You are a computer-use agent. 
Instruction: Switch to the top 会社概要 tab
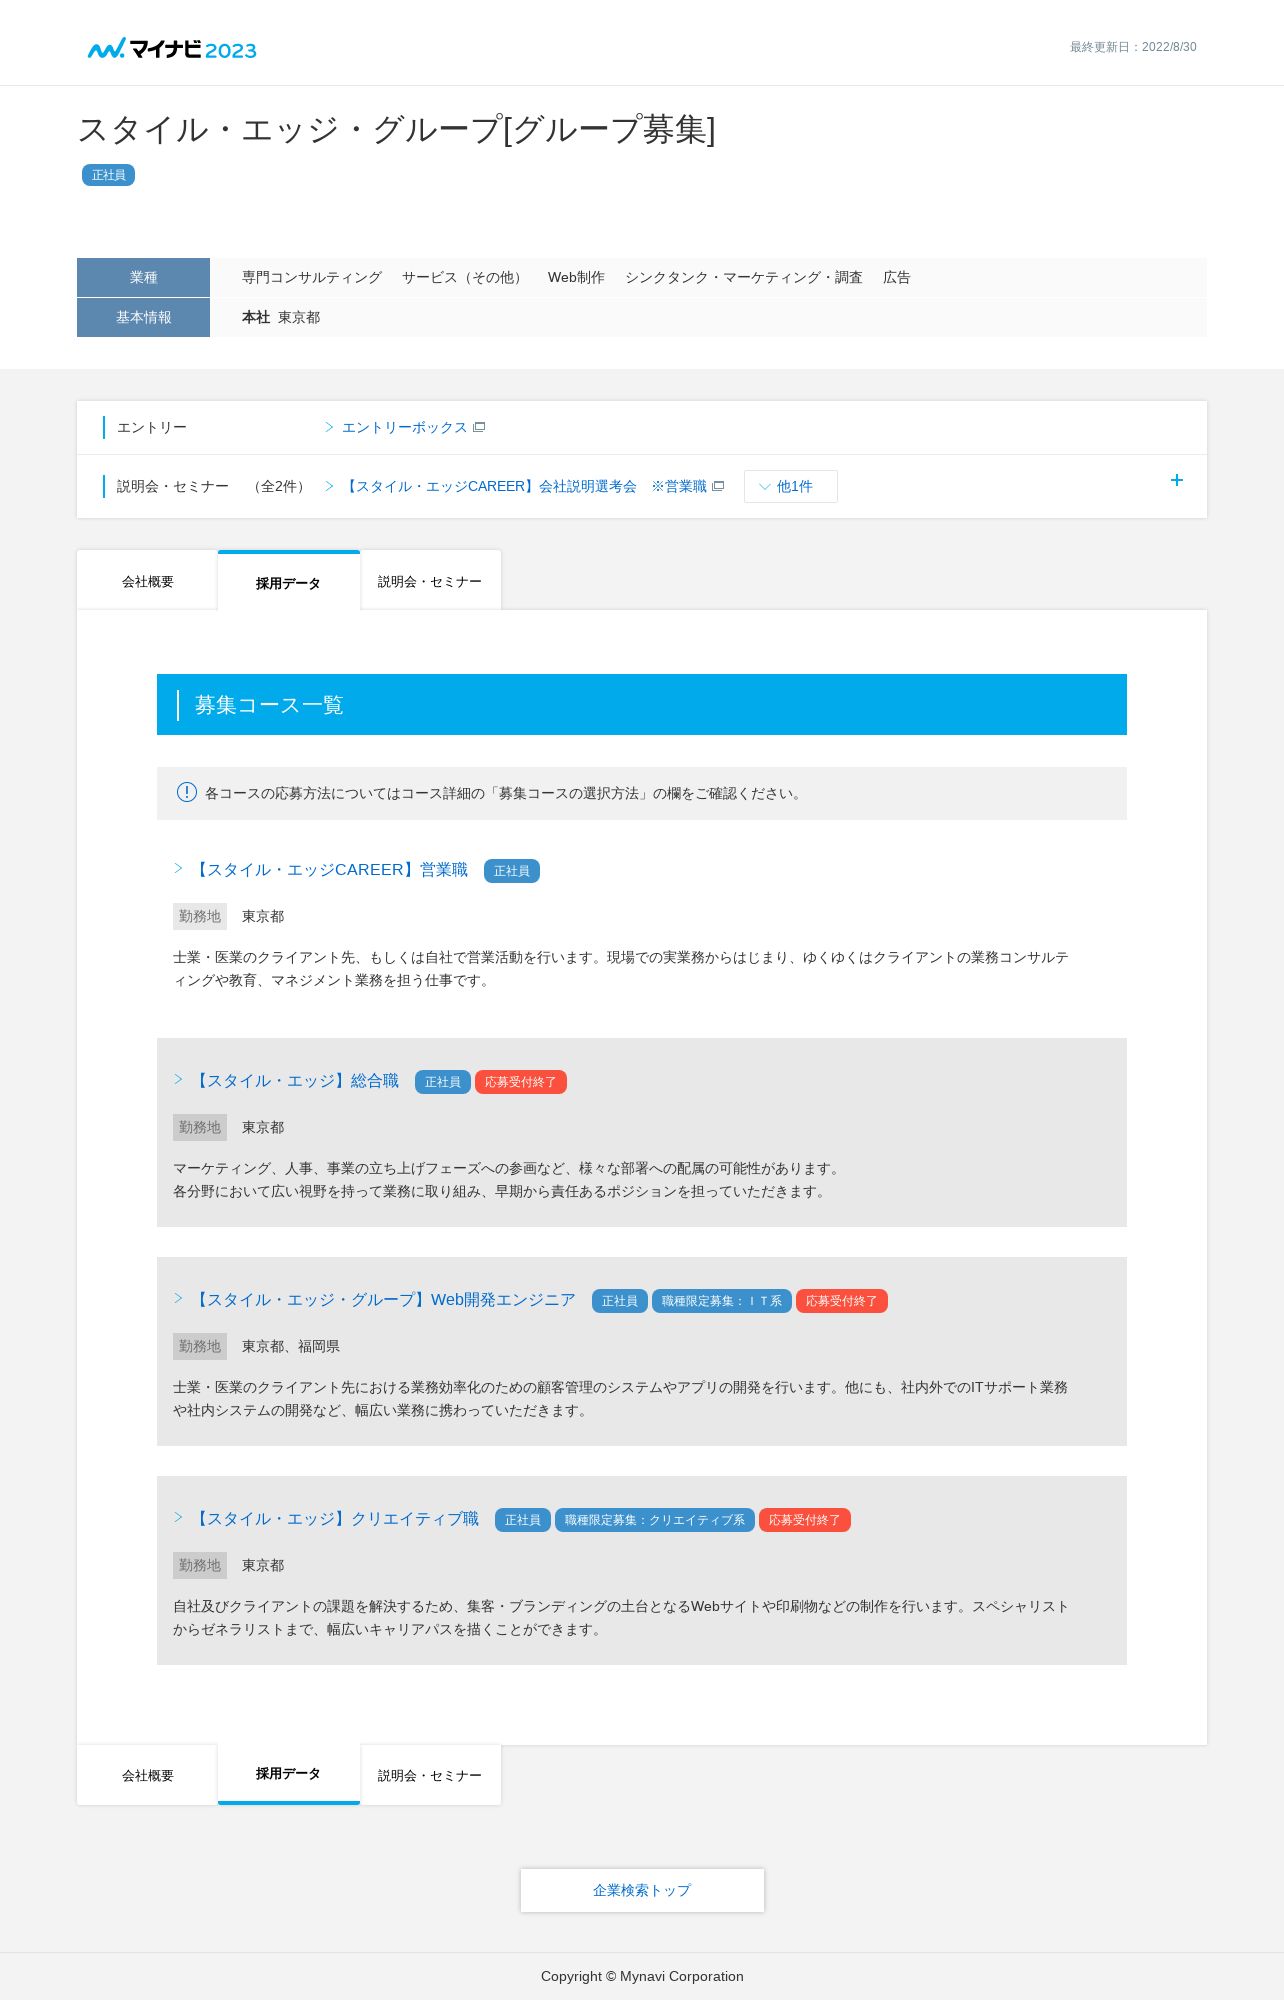coord(147,581)
